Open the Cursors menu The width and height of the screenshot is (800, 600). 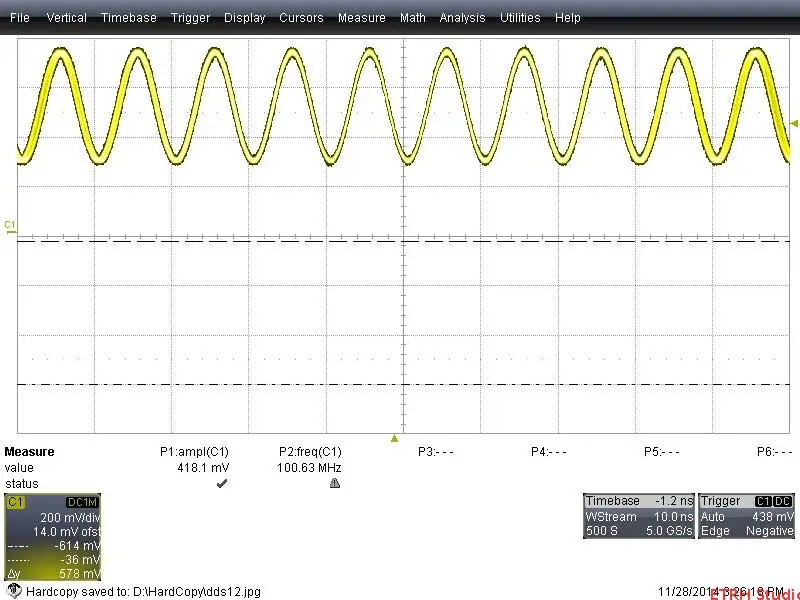(x=301, y=17)
